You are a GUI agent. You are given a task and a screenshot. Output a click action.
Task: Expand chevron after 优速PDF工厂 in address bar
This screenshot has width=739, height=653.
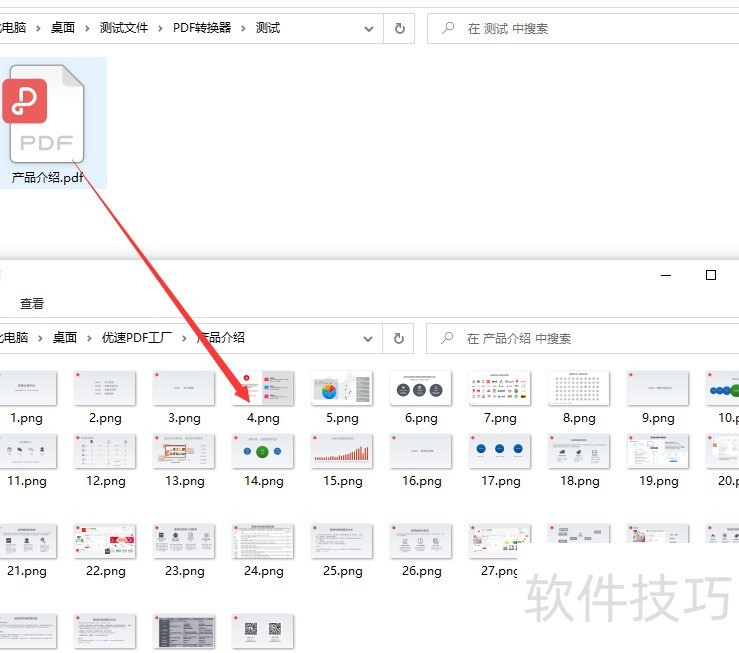tap(184, 338)
